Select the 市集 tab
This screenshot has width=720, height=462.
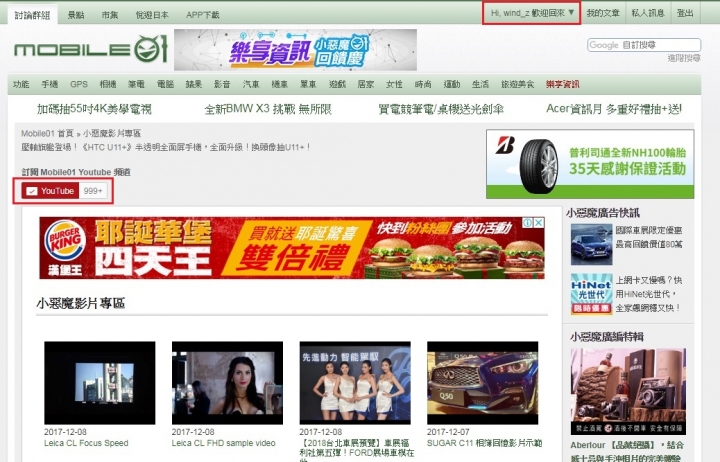pyautogui.click(x=110, y=15)
